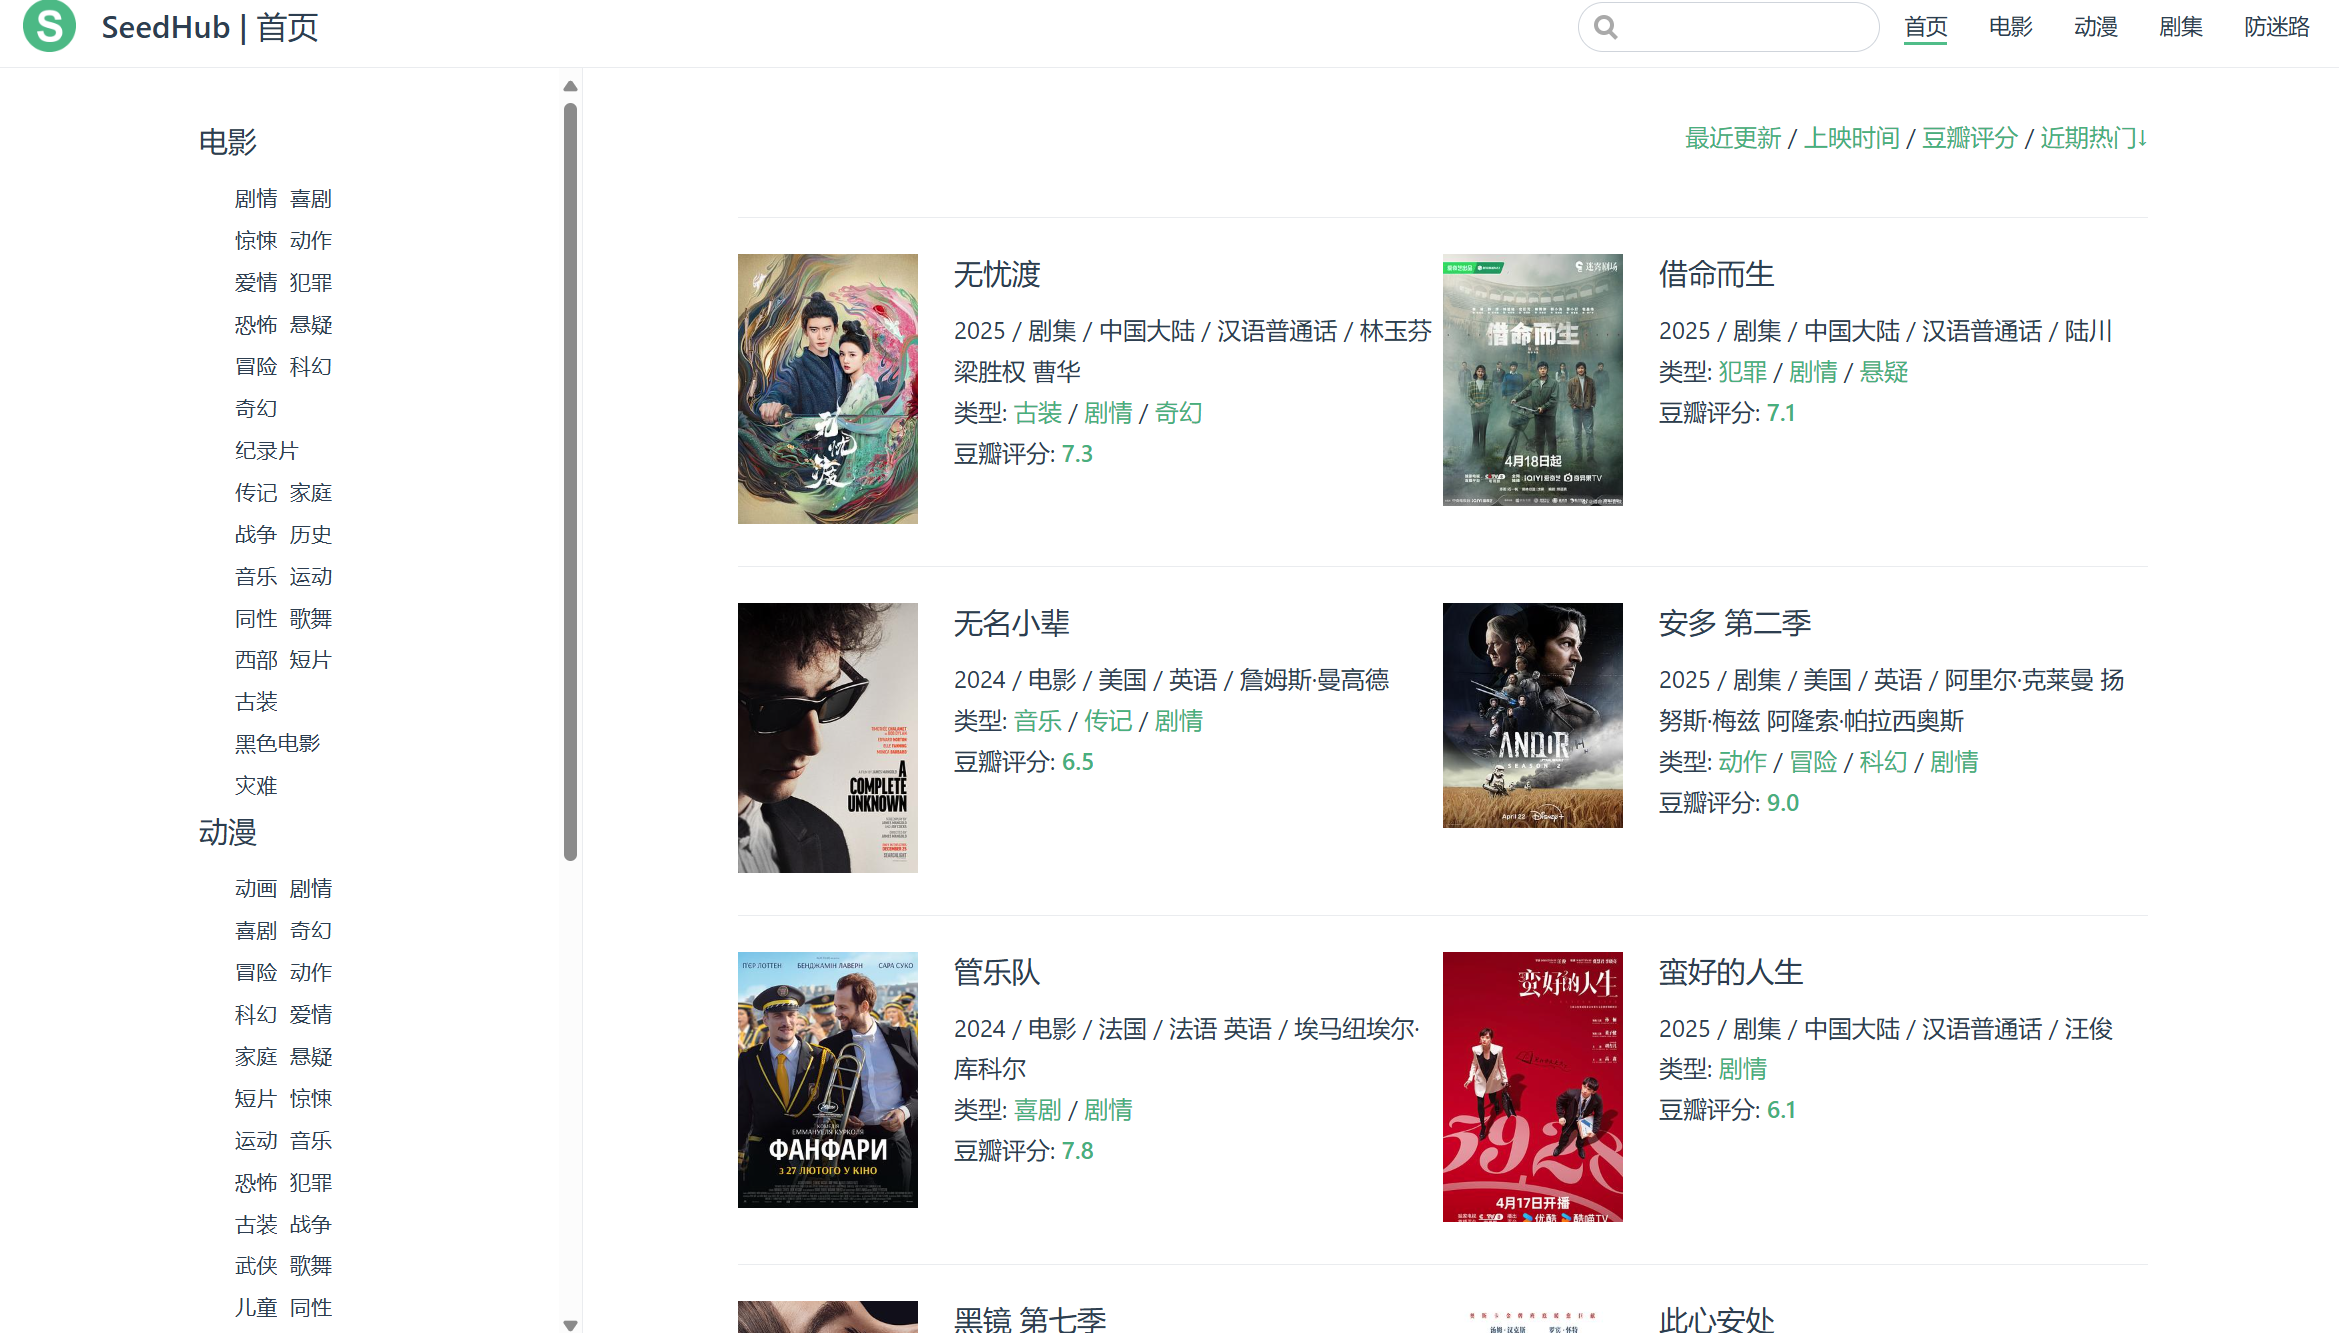This screenshot has width=2339, height=1333.
Task: Click 悬疑 genre tag under 借命而生
Action: 1884,372
